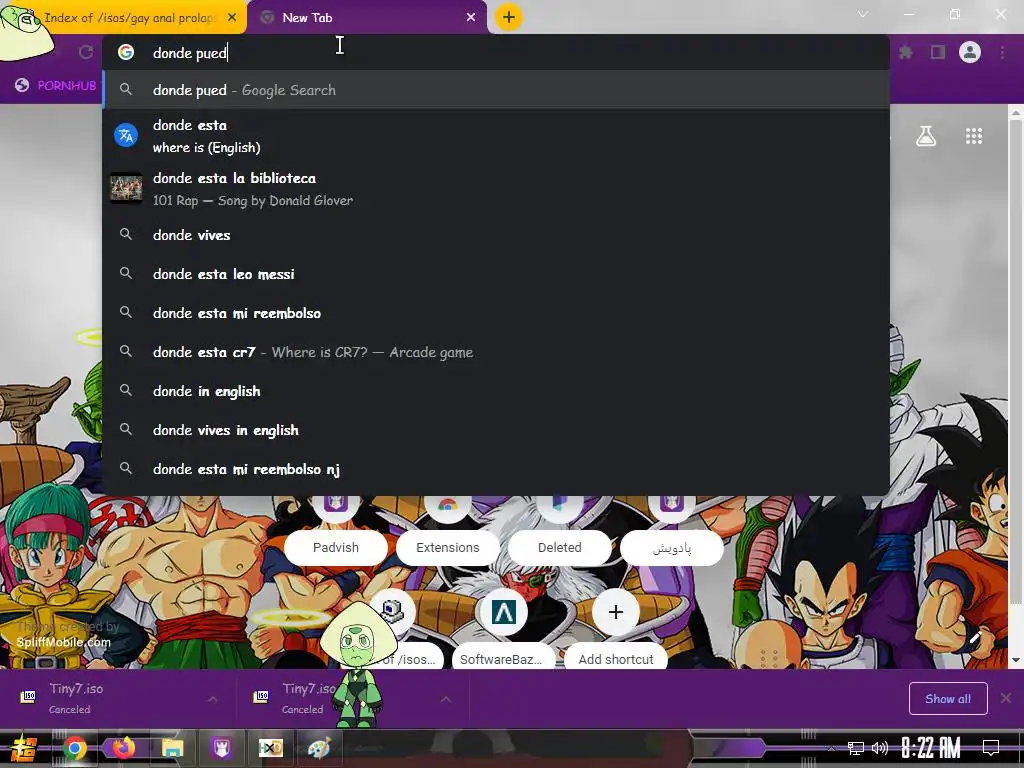Switch to the Index of /isos tab

[x=131, y=18]
